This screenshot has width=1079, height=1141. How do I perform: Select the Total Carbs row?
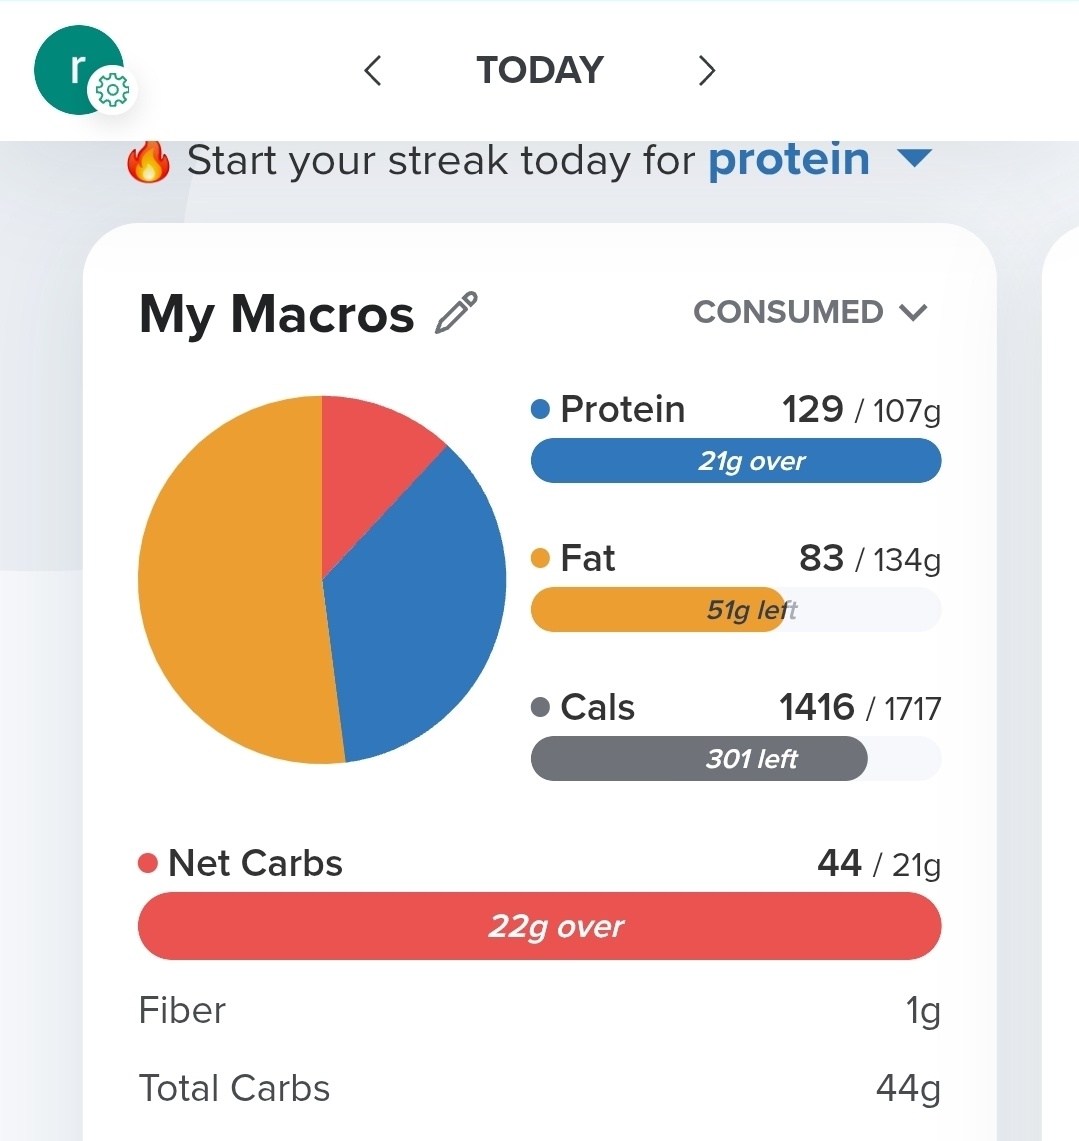[x=540, y=1089]
